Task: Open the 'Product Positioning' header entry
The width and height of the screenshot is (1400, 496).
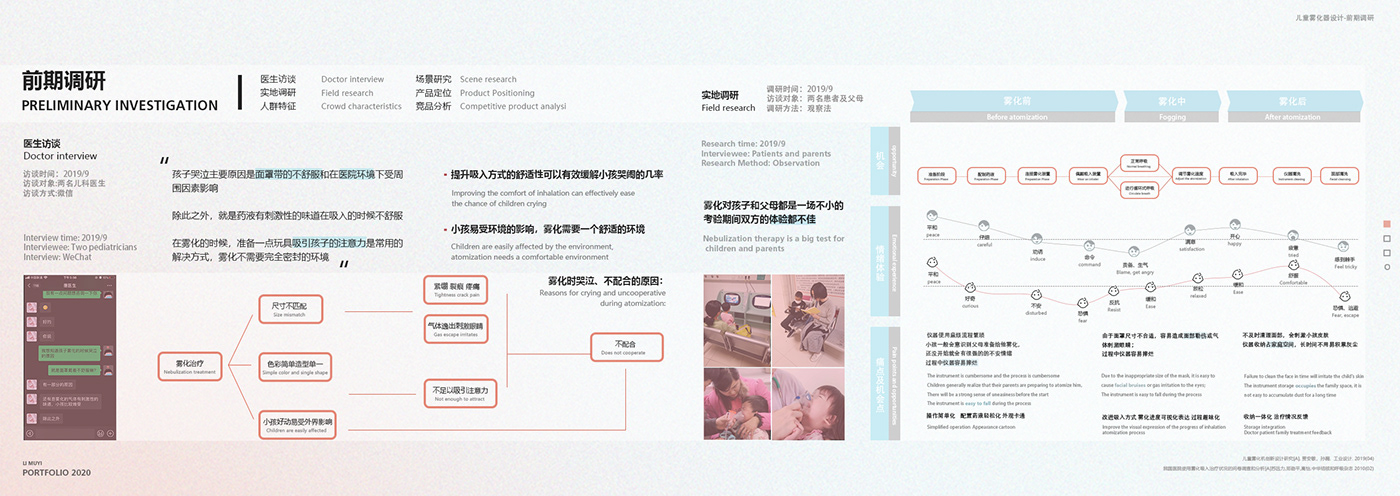Action: 497,93
